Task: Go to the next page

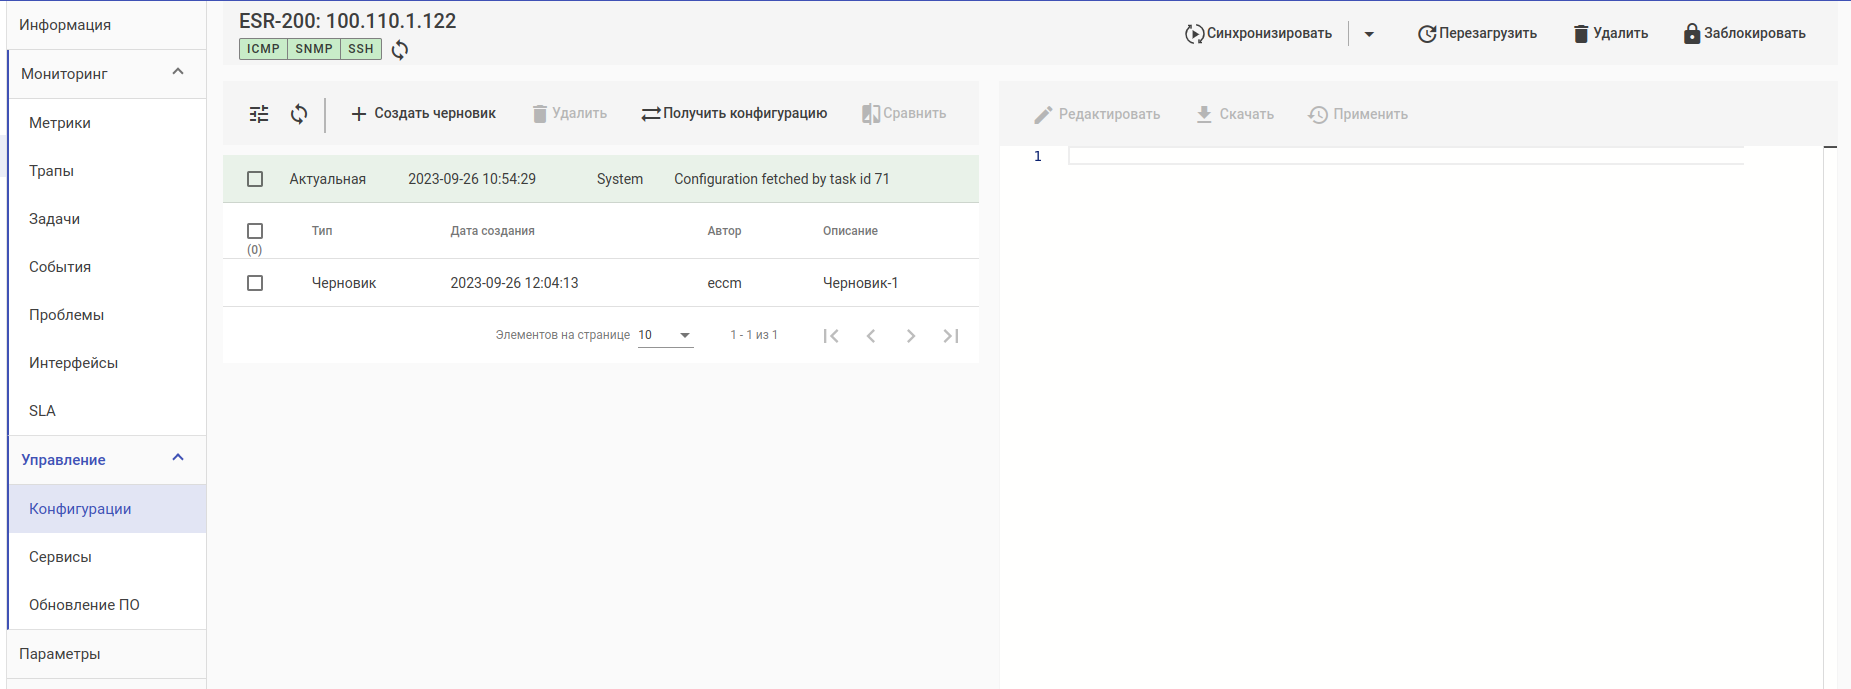Action: pyautogui.click(x=911, y=336)
